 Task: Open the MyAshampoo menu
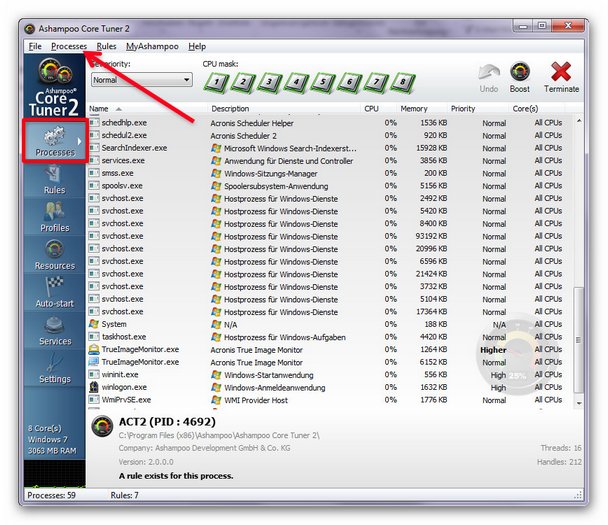coord(152,47)
